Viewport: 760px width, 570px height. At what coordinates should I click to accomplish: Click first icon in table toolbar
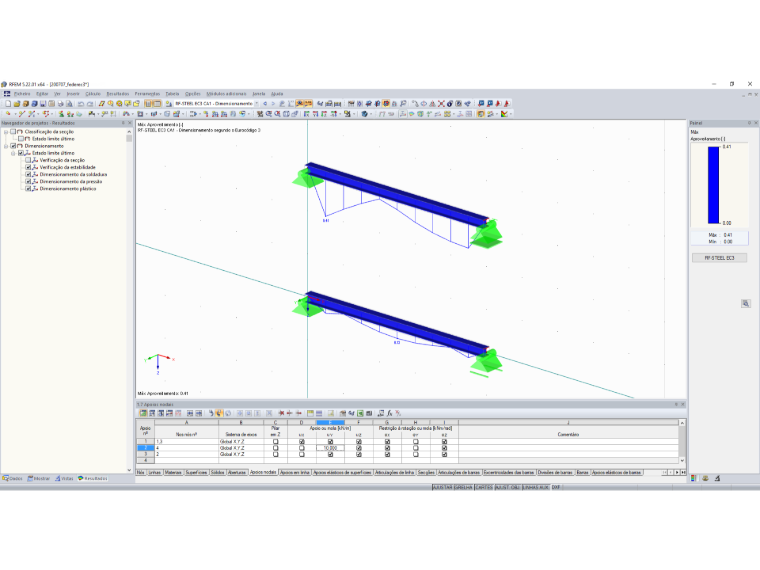coord(143,413)
